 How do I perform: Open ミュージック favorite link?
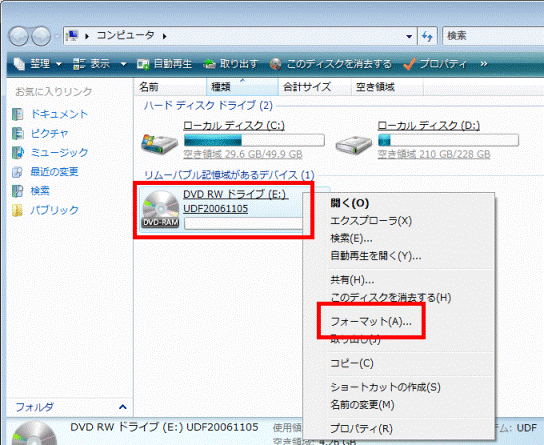(59, 153)
